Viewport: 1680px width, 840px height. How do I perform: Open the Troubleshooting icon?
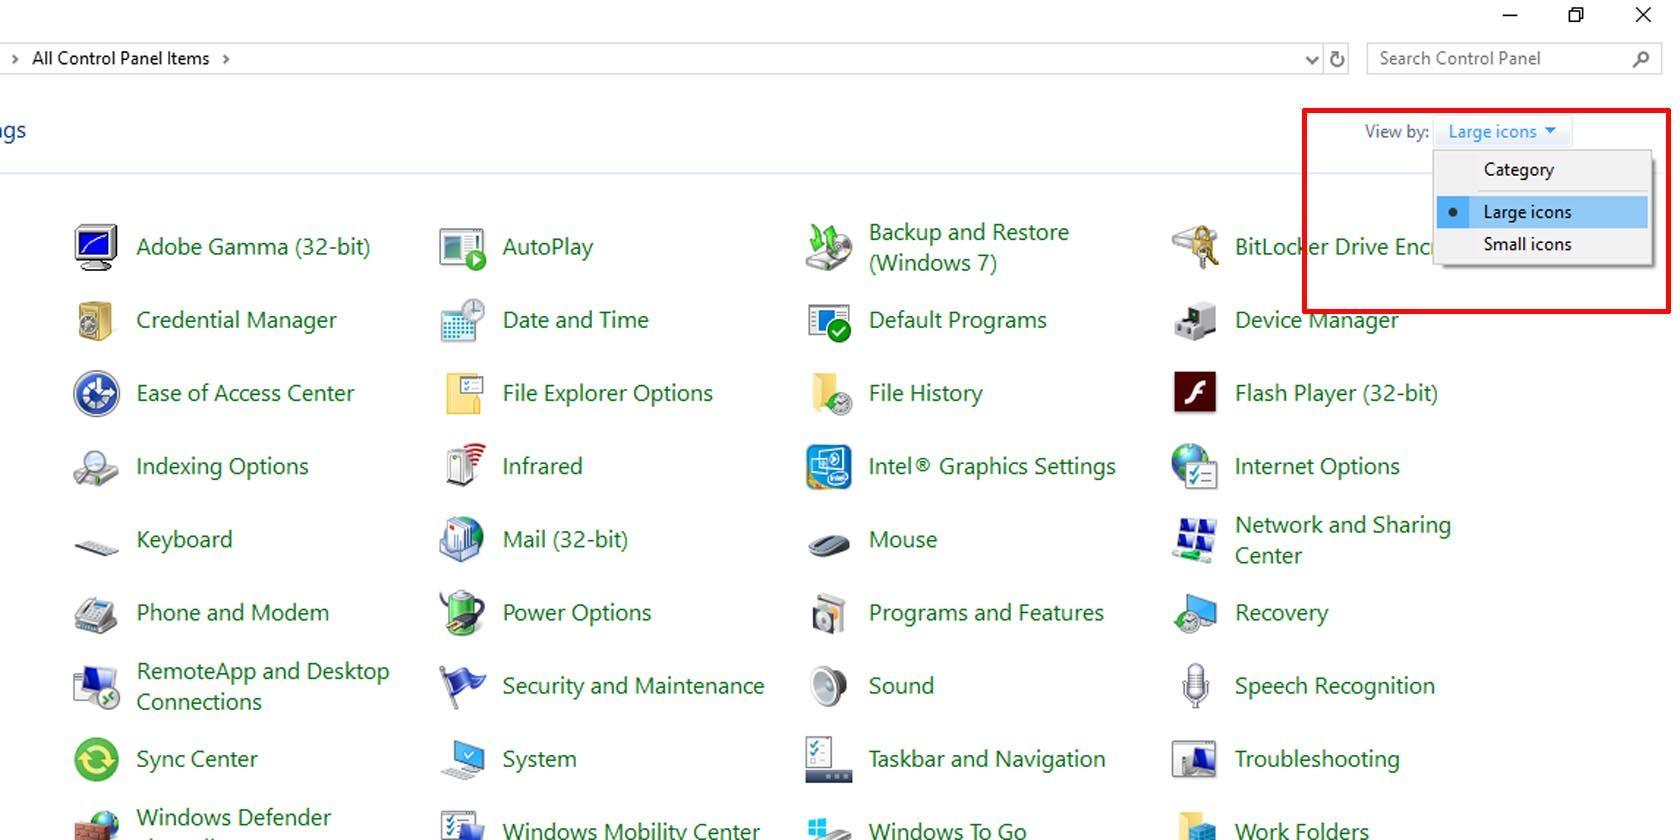coord(1194,759)
